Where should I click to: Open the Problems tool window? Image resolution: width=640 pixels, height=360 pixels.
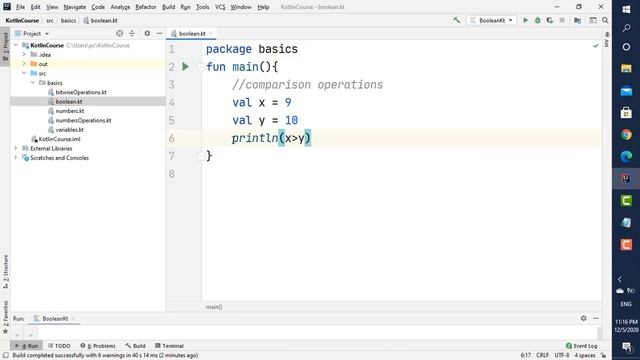point(98,346)
